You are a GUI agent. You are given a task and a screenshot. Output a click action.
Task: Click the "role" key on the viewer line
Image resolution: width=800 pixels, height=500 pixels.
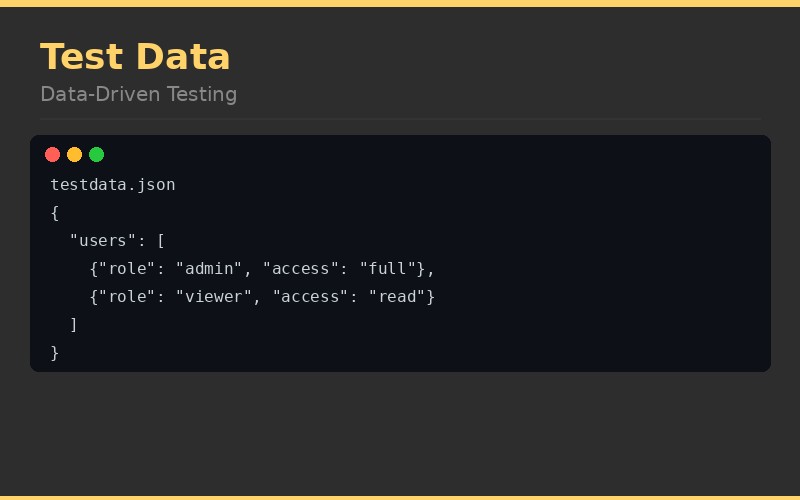[x=128, y=297]
